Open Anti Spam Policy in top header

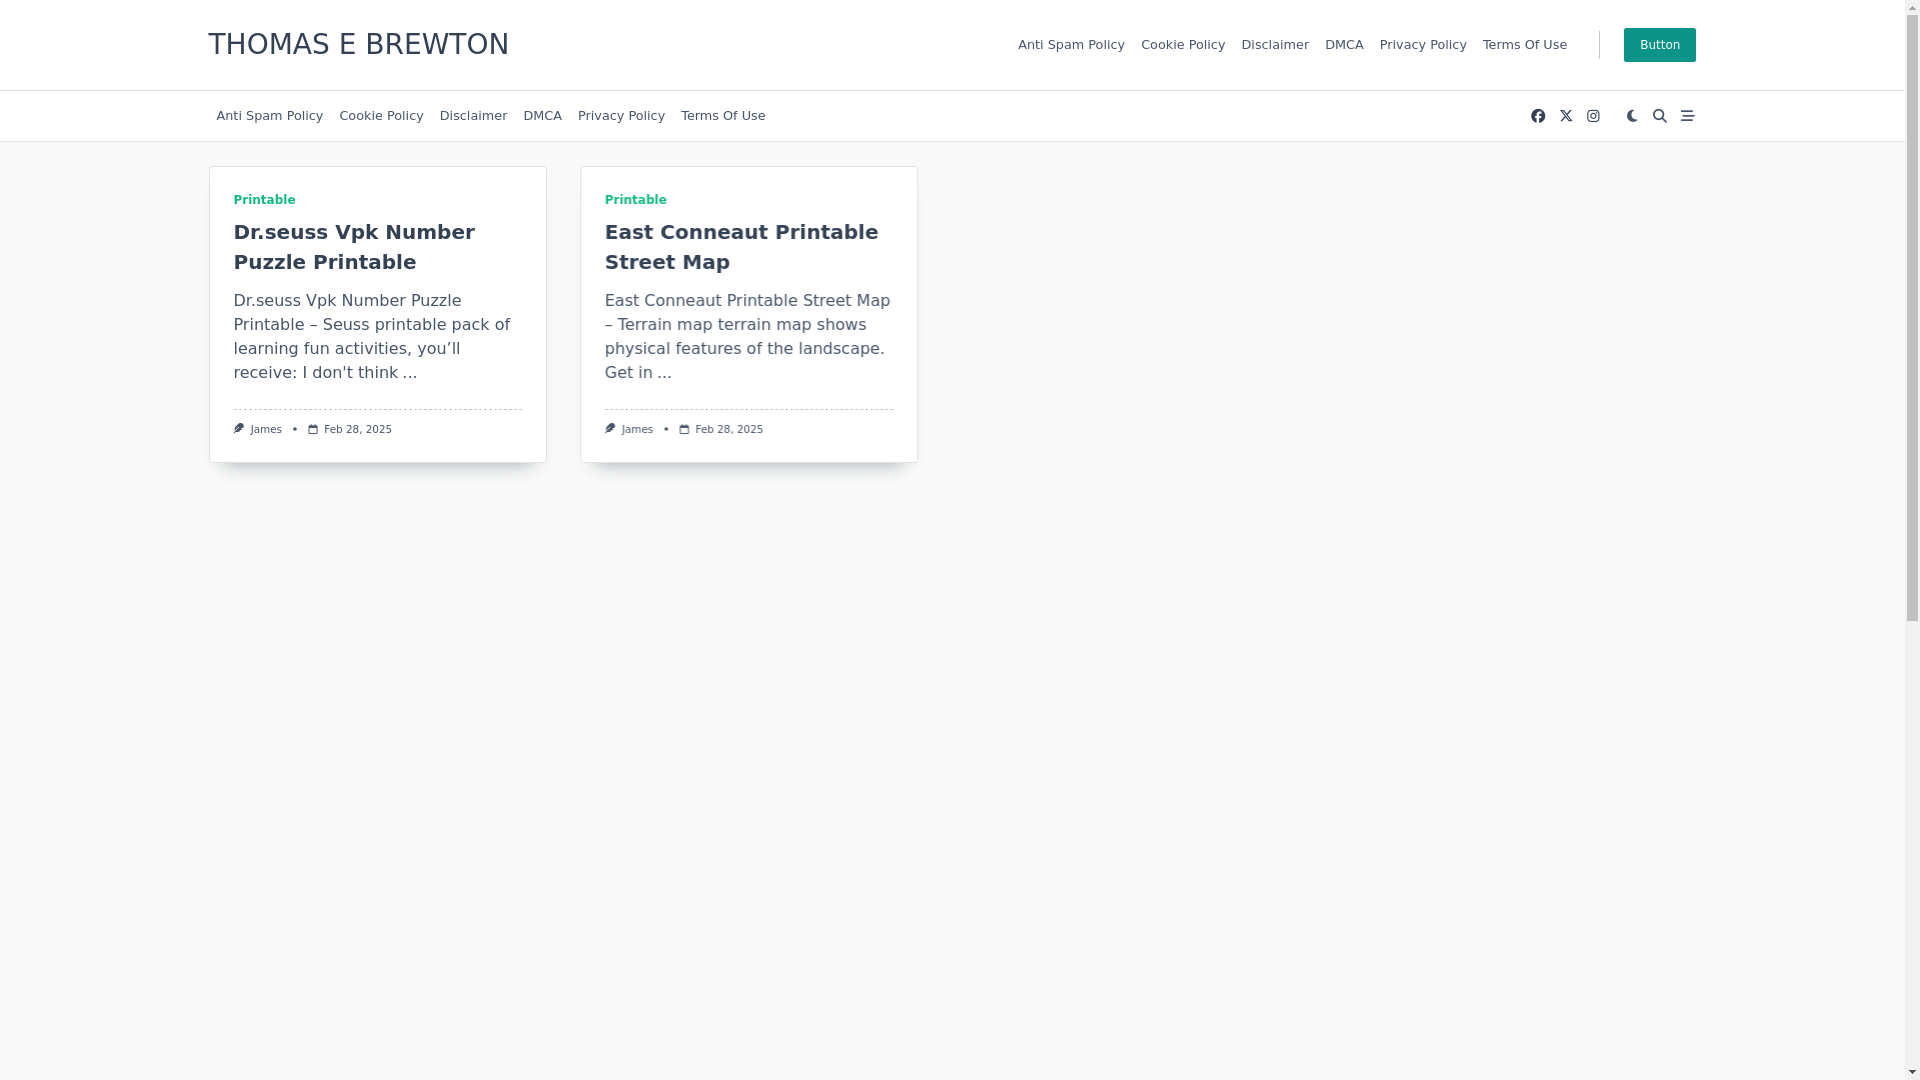[1071, 45]
